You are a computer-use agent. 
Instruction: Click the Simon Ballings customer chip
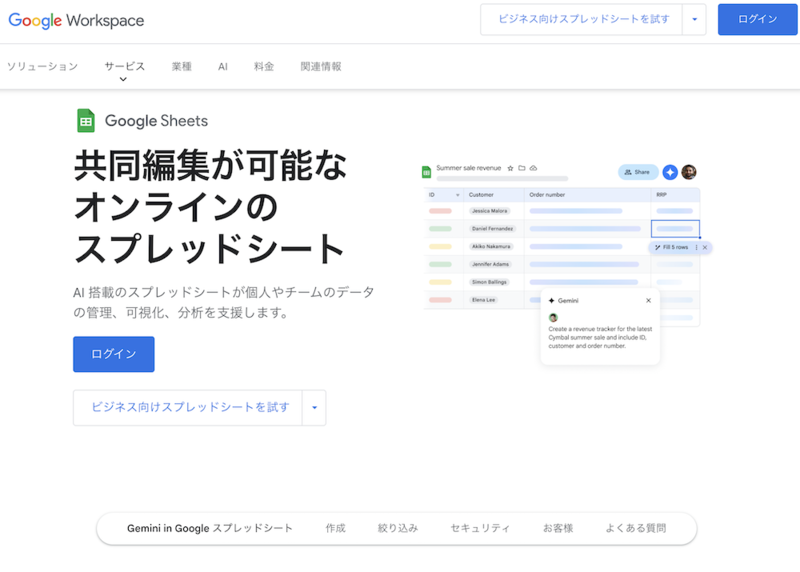pos(489,282)
